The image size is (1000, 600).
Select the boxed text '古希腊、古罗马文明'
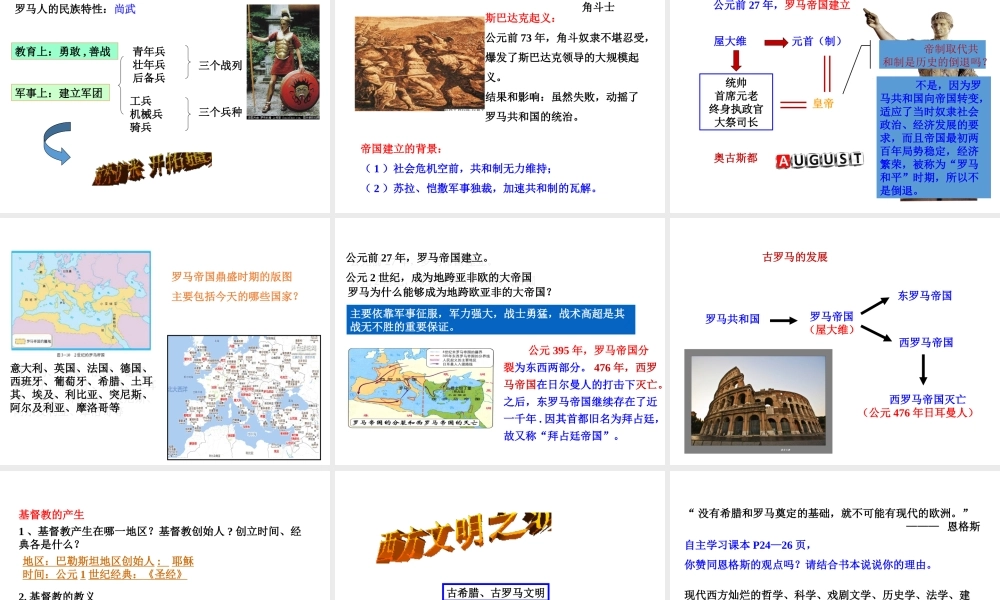pos(496,592)
